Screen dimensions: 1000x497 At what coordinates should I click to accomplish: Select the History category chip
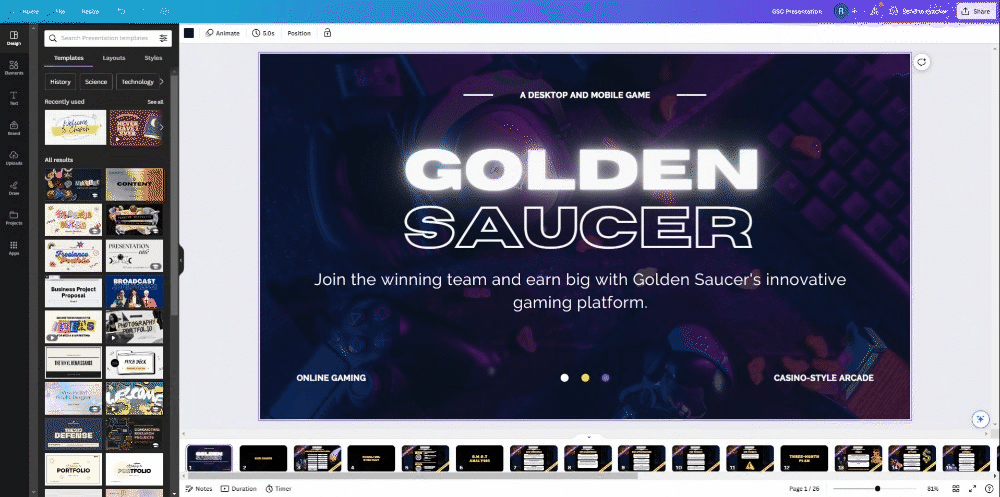[x=61, y=82]
